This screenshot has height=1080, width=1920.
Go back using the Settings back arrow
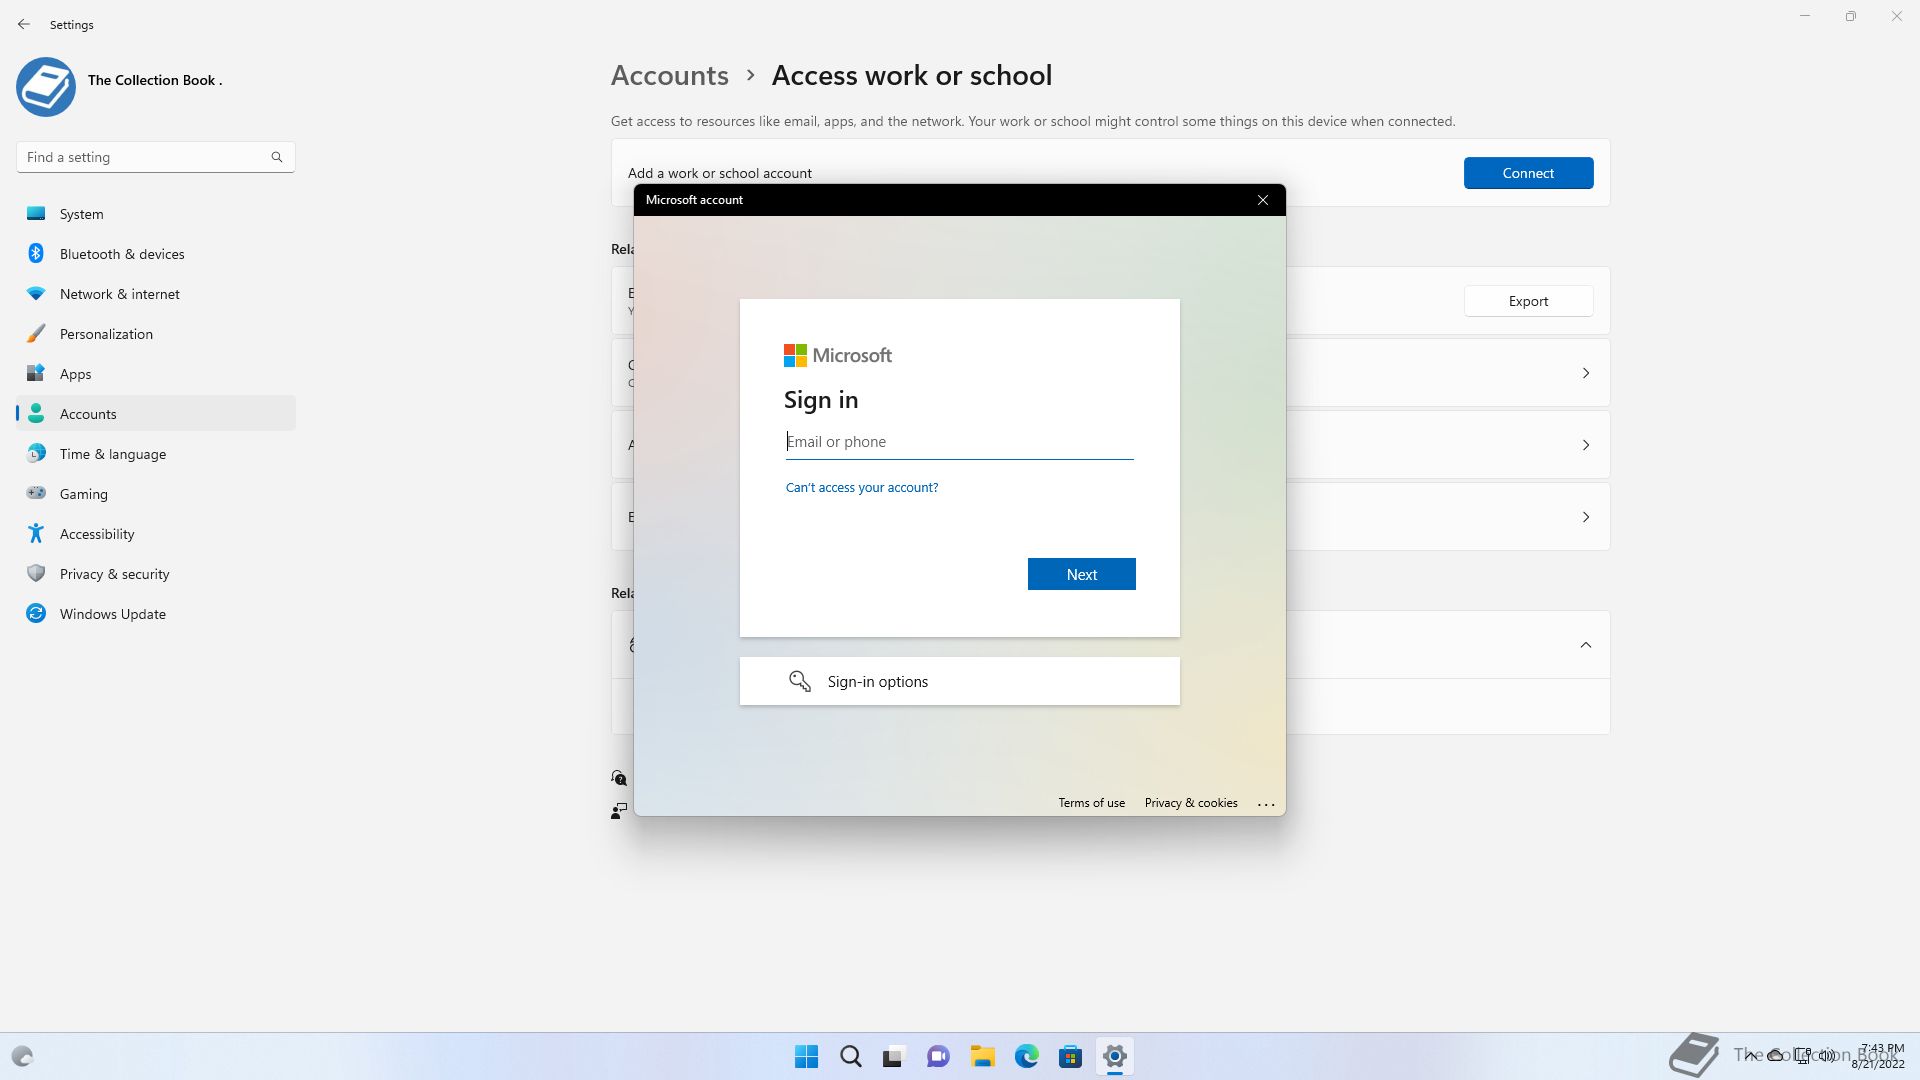pyautogui.click(x=24, y=24)
